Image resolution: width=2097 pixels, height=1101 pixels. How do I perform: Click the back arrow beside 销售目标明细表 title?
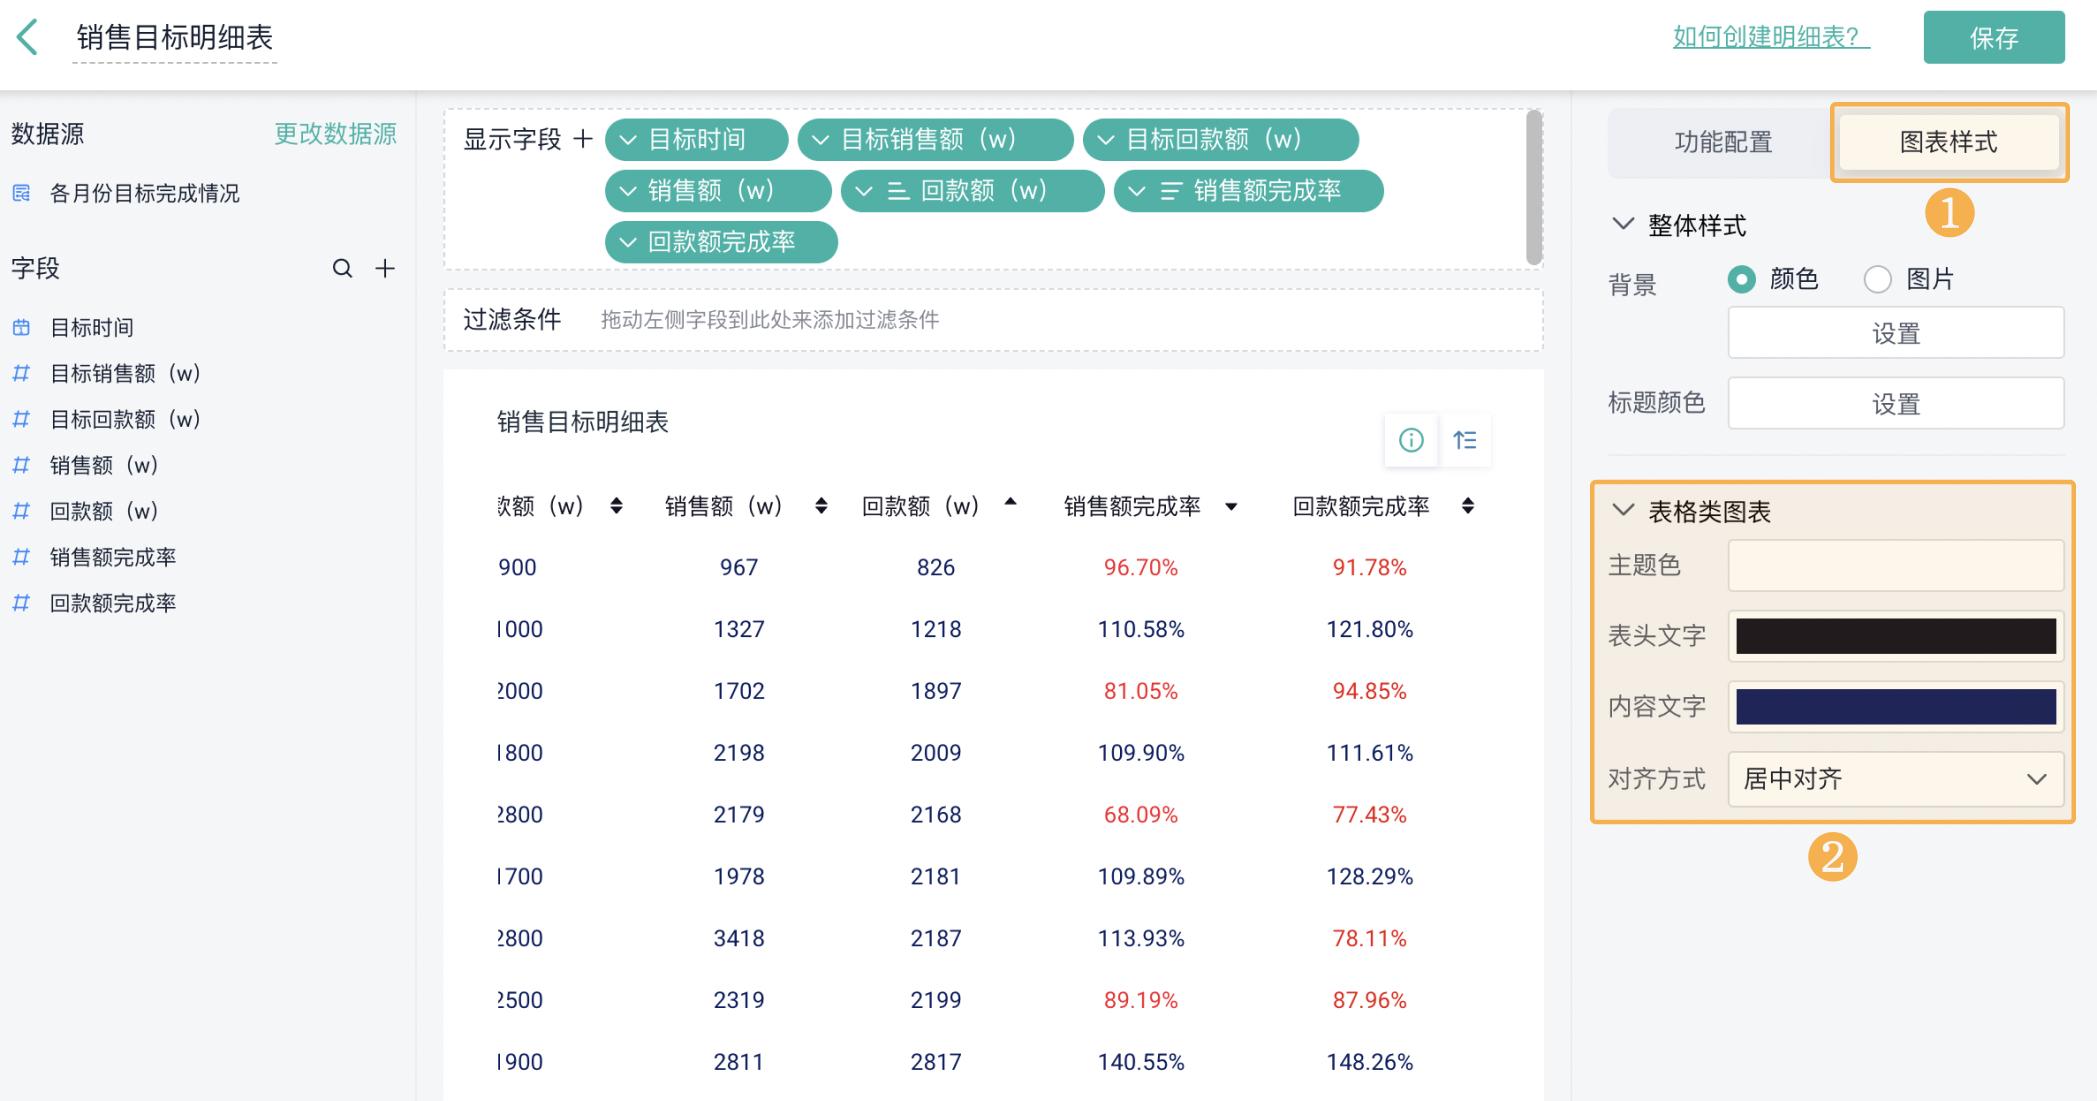click(28, 37)
